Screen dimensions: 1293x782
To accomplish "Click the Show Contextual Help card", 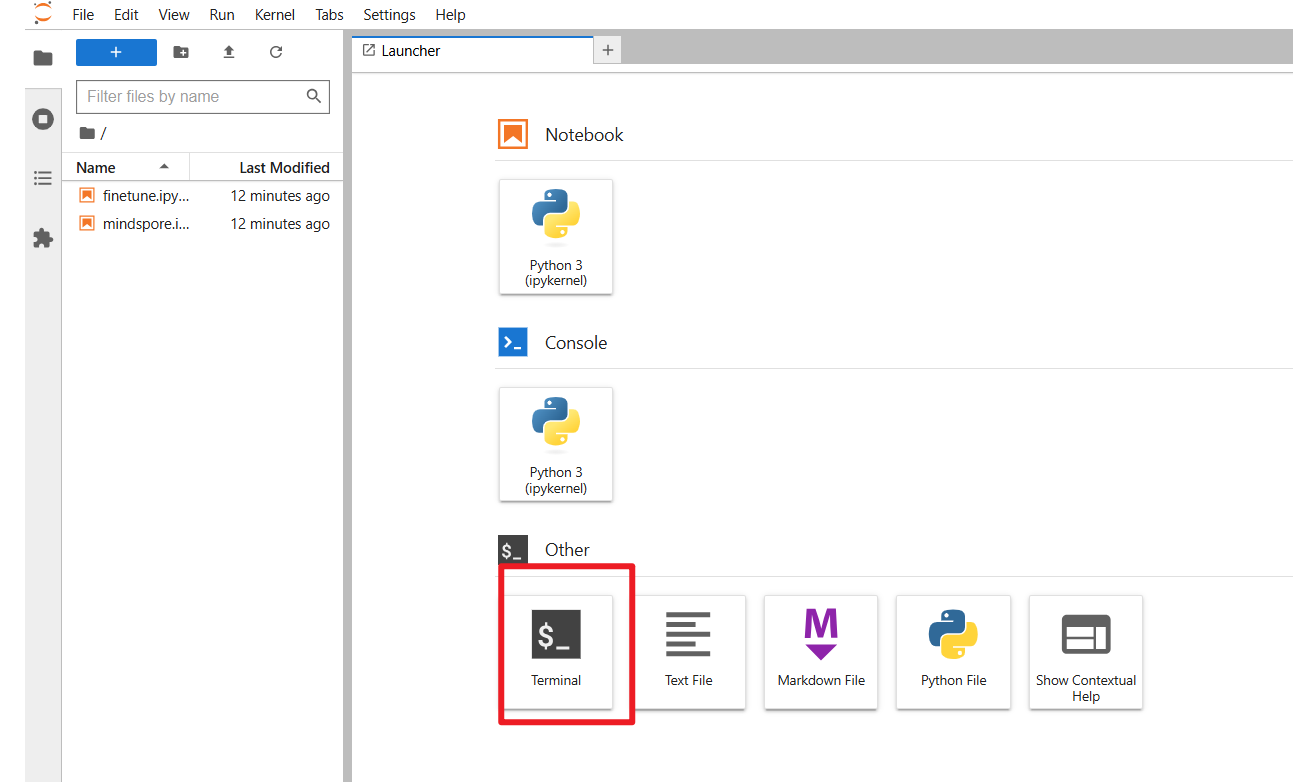I will (1086, 652).
